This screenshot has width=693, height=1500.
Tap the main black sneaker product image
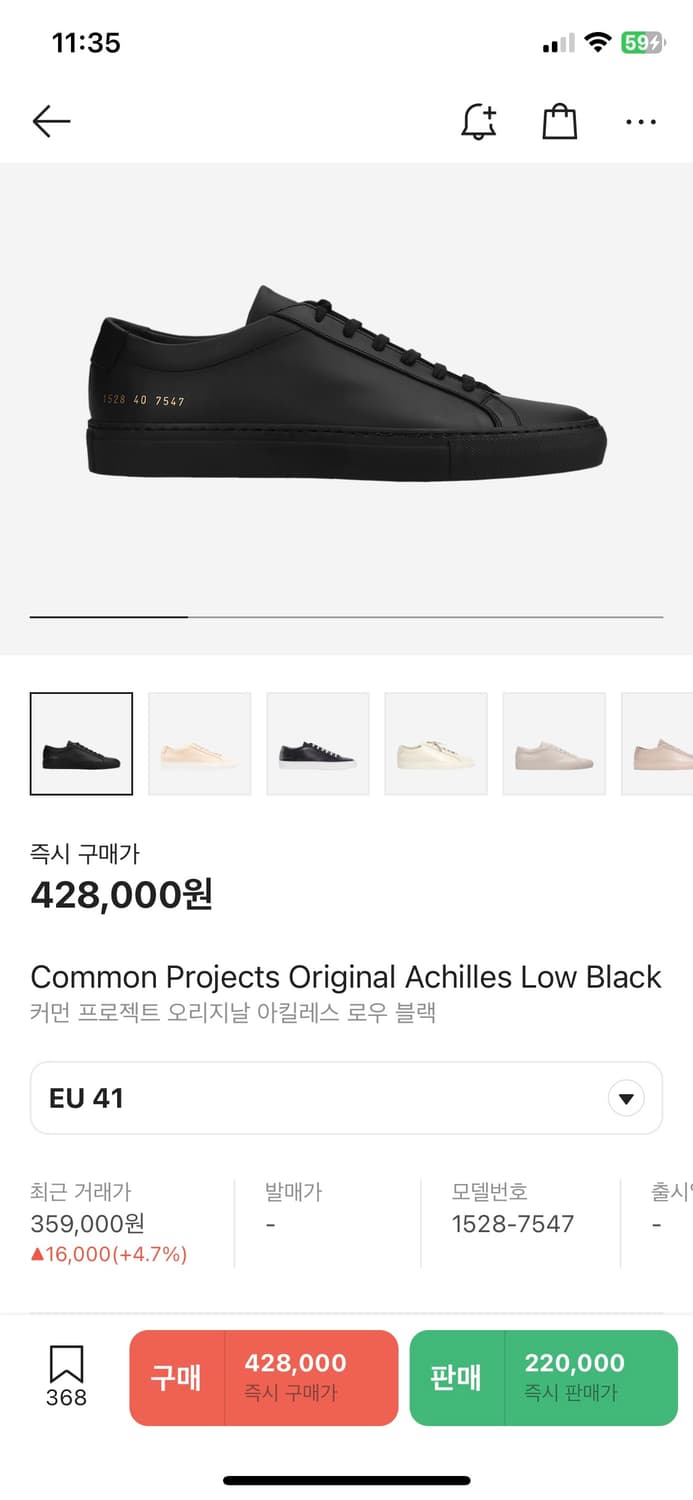pyautogui.click(x=346, y=385)
